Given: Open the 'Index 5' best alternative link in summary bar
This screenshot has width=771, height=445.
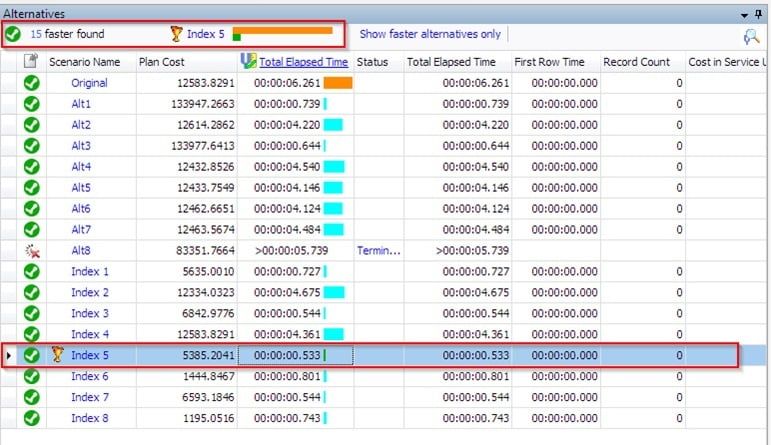Looking at the screenshot, I should 206,34.
